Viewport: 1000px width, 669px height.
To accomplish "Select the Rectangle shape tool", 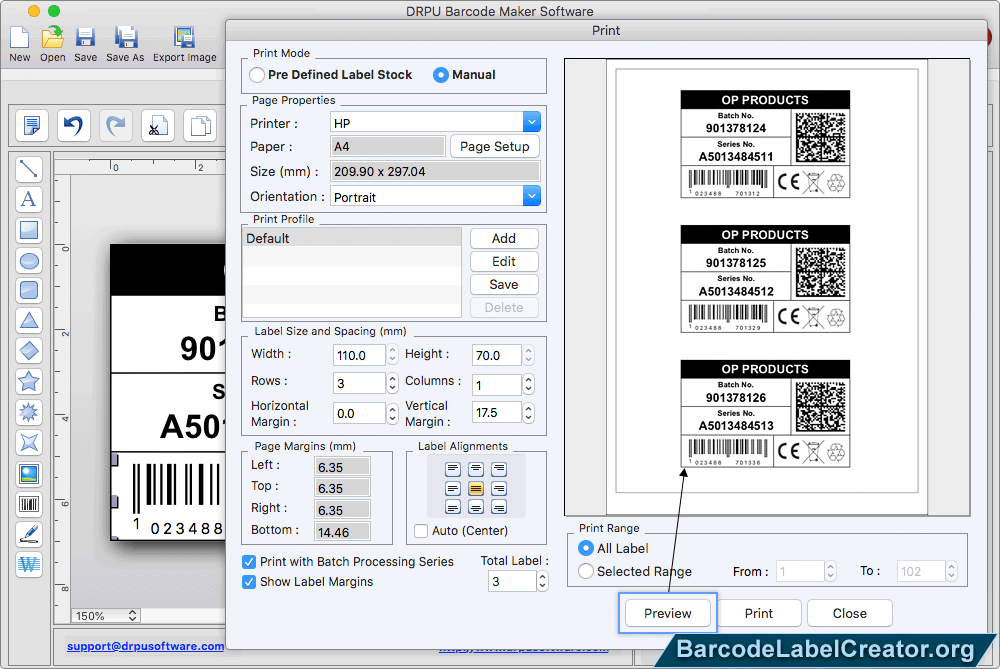I will pyautogui.click(x=29, y=230).
